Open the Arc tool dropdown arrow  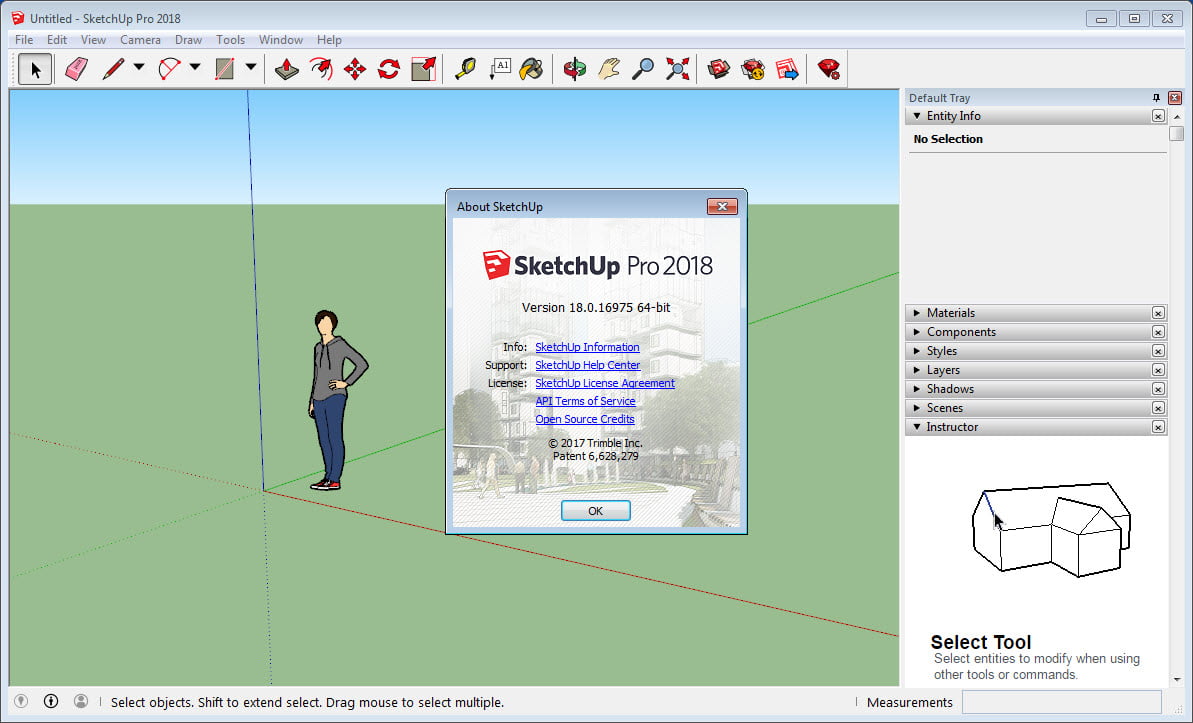coord(195,67)
